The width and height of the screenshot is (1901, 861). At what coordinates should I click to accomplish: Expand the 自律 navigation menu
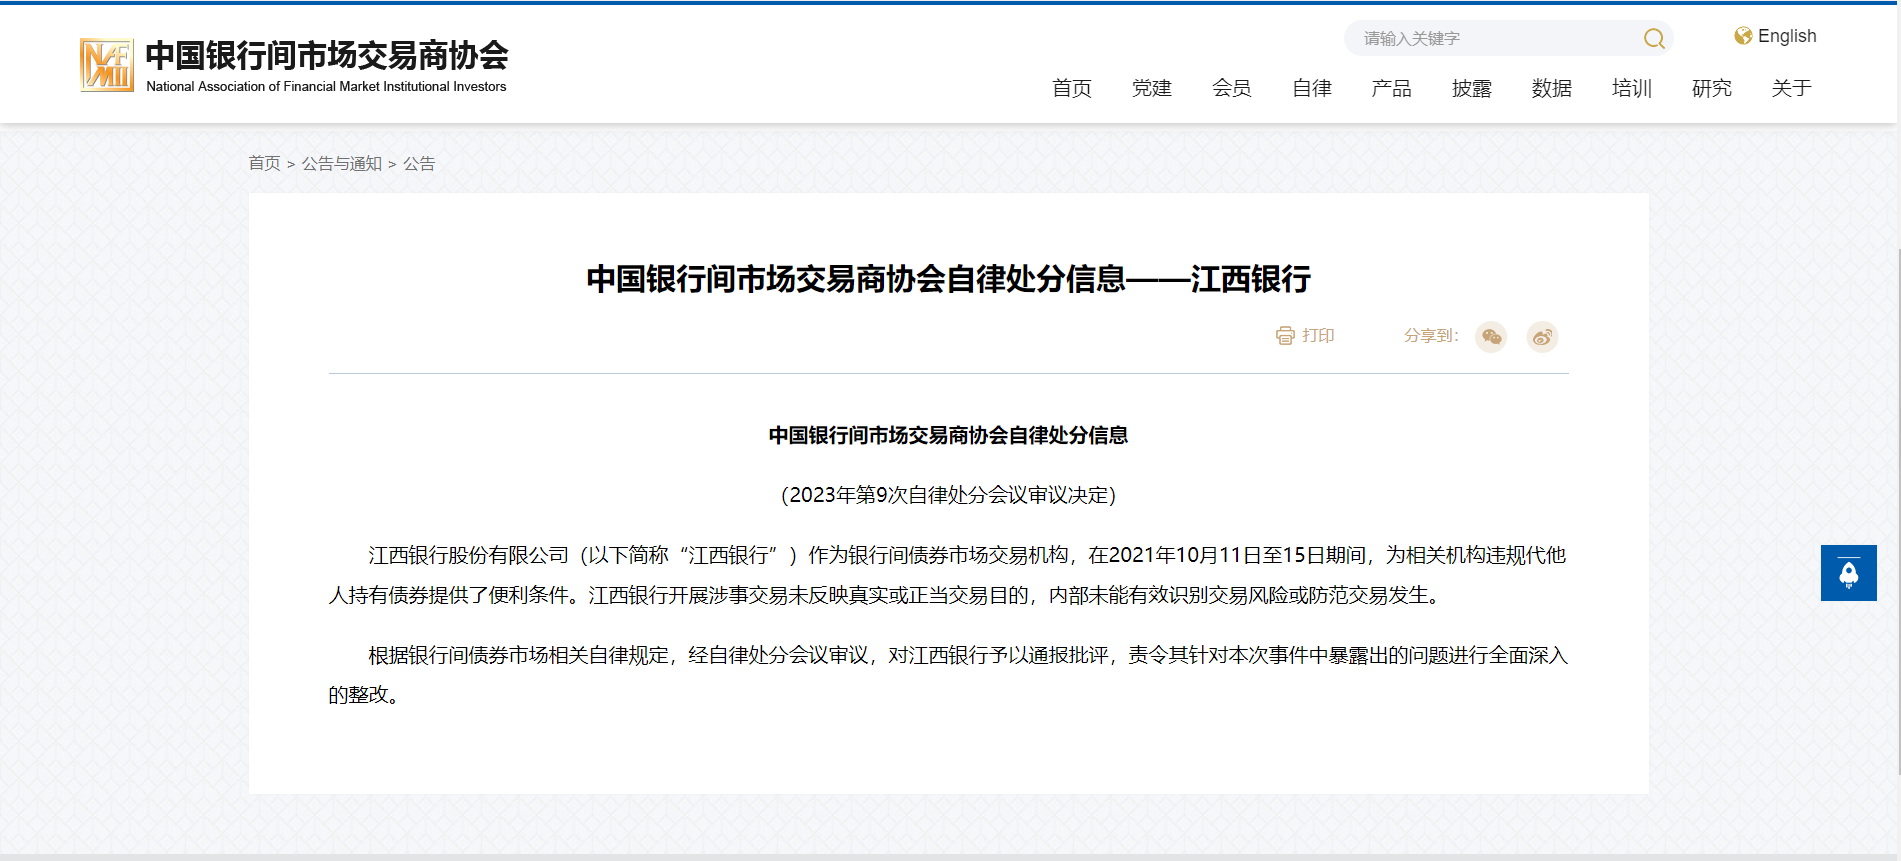click(x=1312, y=88)
